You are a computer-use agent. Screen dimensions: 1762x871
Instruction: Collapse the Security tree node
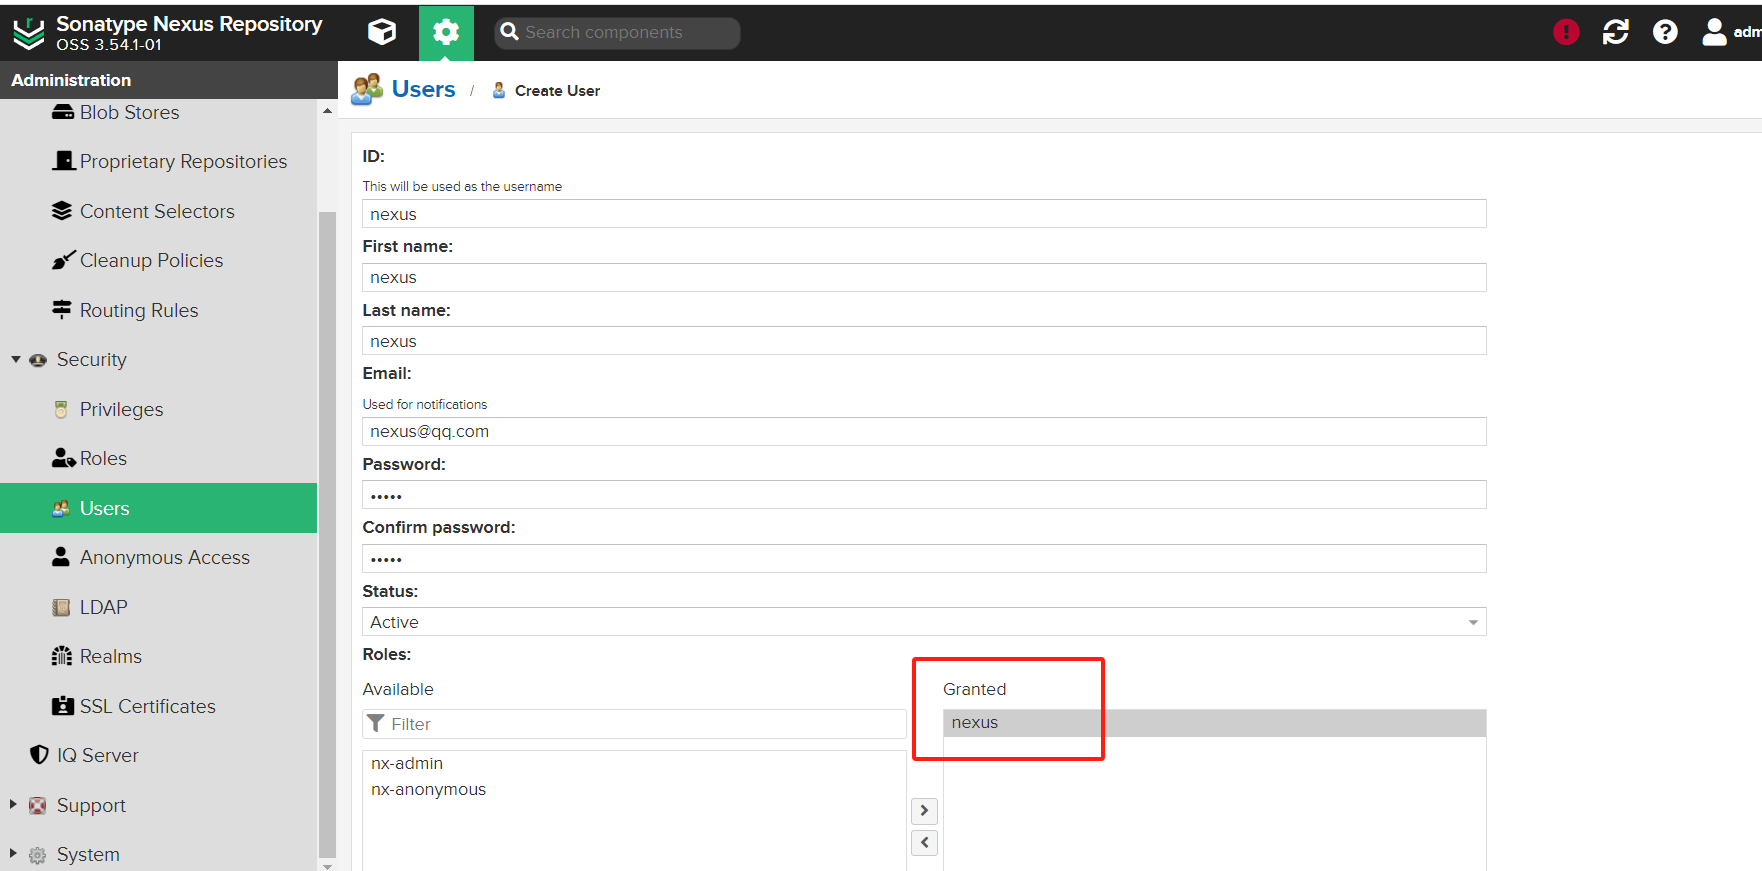click(x=15, y=359)
